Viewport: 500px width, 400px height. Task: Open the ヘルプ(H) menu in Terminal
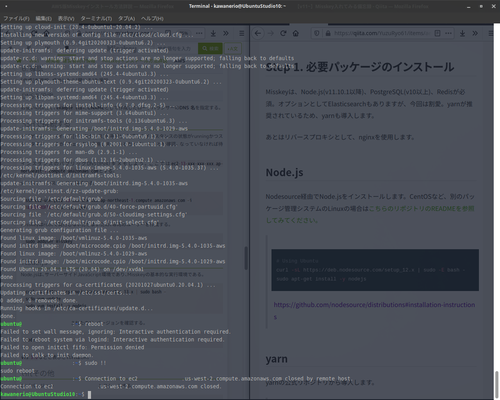point(152,19)
